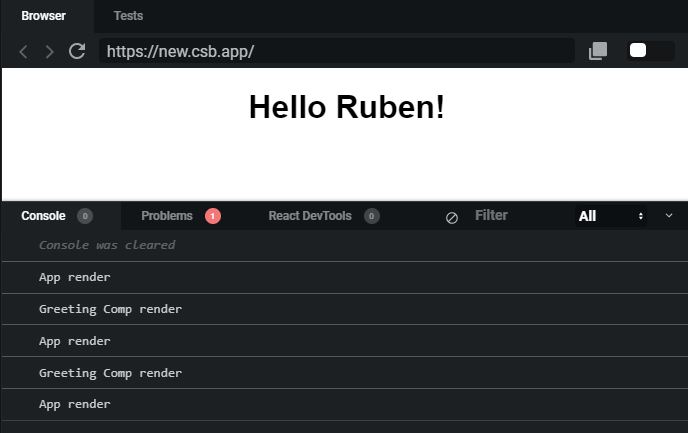Clear the console with the circle-slash icon
The image size is (688, 433).
tap(452, 218)
